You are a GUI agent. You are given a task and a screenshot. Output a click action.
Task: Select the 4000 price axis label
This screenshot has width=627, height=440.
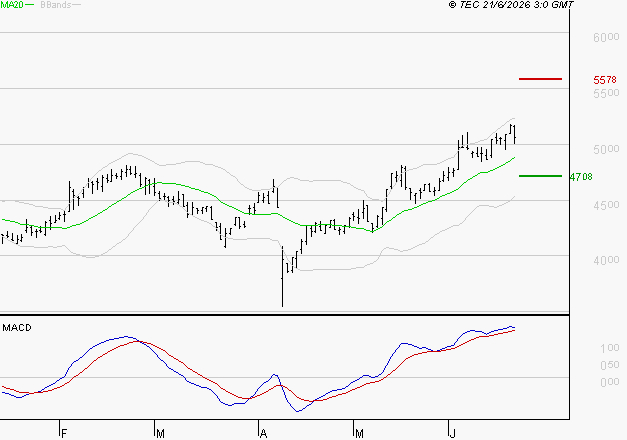tap(606, 260)
